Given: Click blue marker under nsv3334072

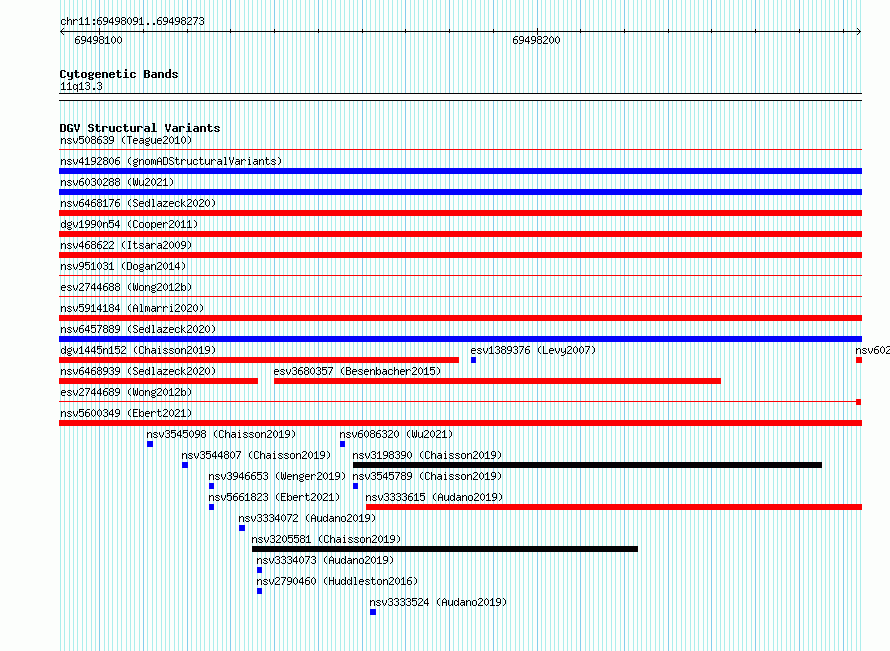Looking at the screenshot, I should point(242,528).
